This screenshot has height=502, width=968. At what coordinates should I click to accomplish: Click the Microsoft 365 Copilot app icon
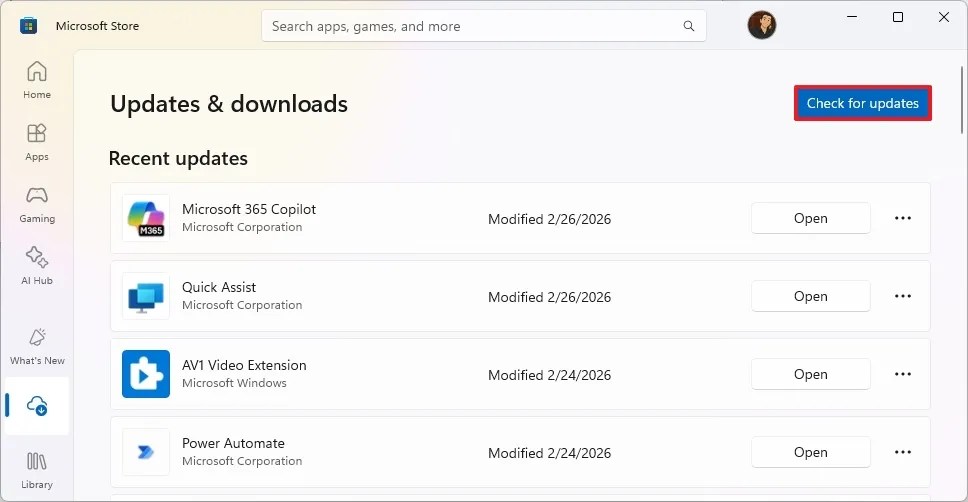tap(146, 218)
